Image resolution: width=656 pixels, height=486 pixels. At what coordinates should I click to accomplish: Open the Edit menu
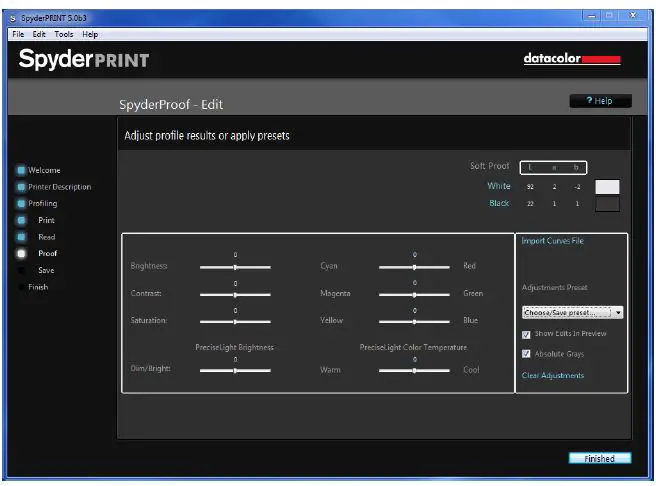point(39,34)
